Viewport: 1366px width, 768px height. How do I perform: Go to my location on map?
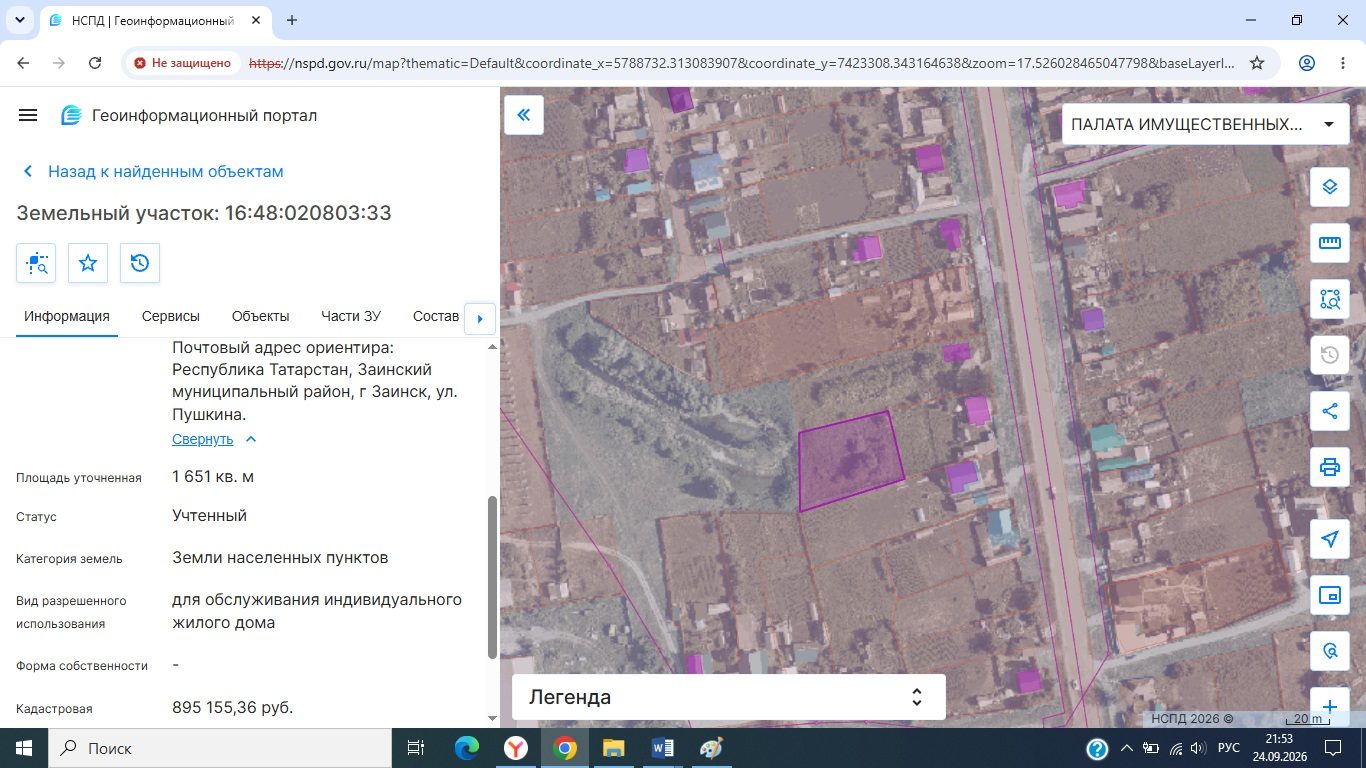point(1330,539)
